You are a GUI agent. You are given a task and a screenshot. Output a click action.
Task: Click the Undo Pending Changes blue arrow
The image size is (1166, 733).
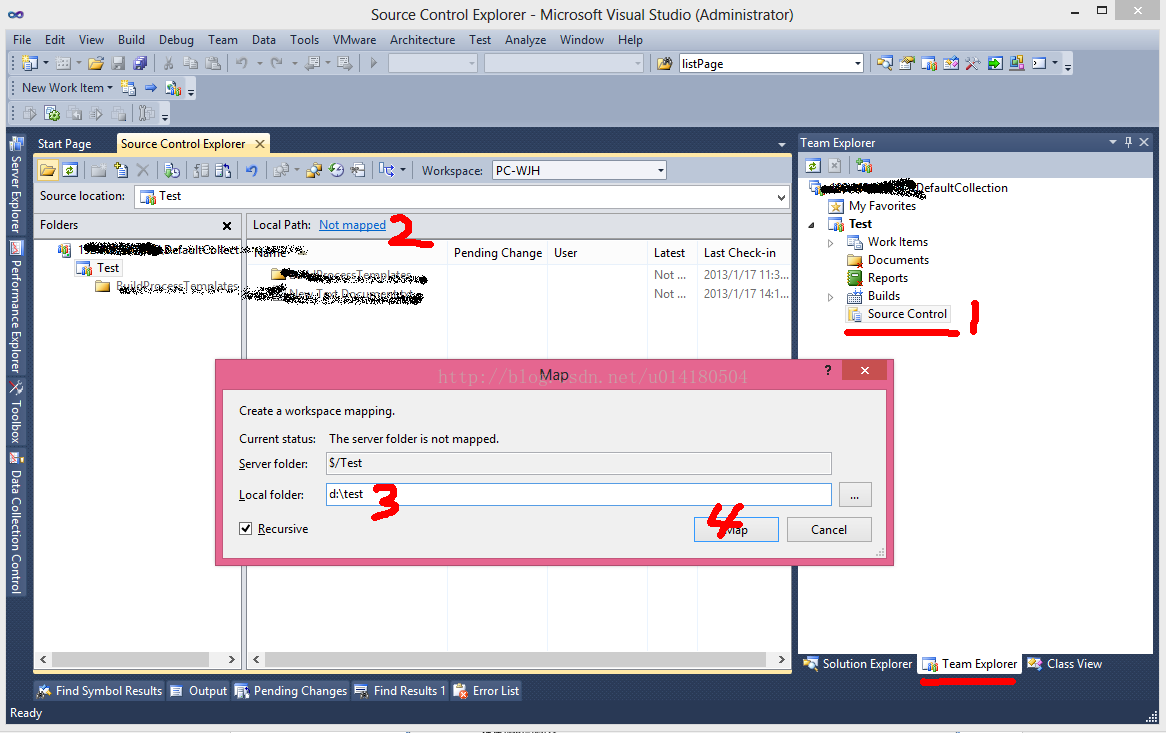coord(251,170)
